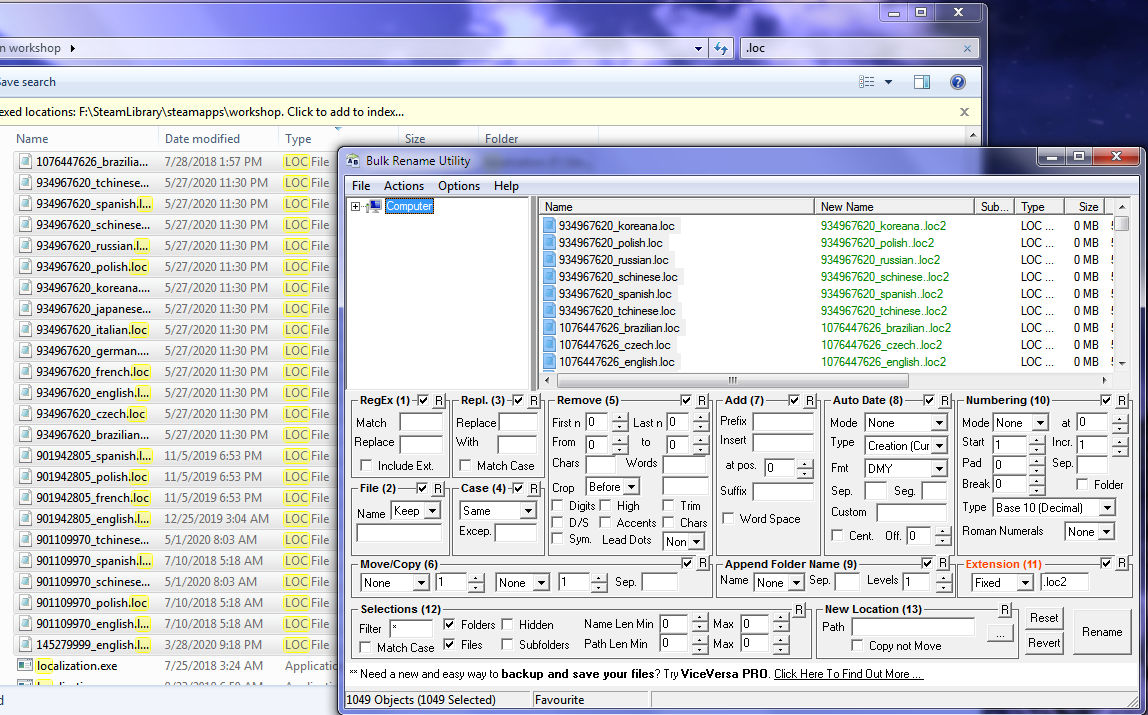Click the R reset button for Extension (11)
The height and width of the screenshot is (715, 1148).
[x=1122, y=564]
